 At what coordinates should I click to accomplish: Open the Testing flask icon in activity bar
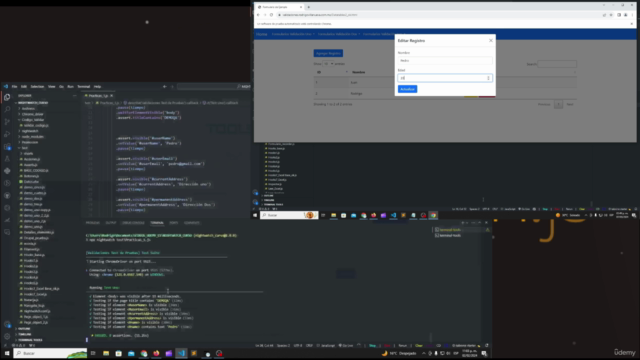(x=7, y=159)
